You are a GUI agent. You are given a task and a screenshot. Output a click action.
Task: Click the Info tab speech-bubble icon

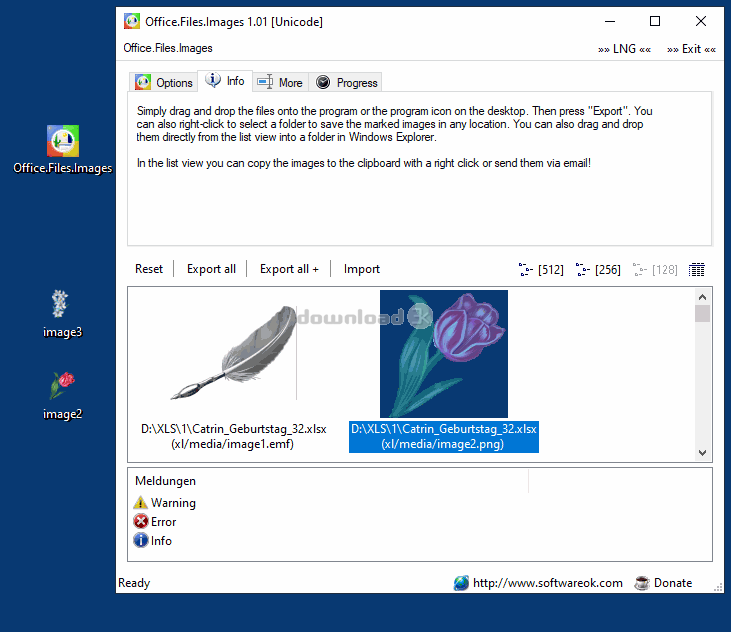(213, 80)
